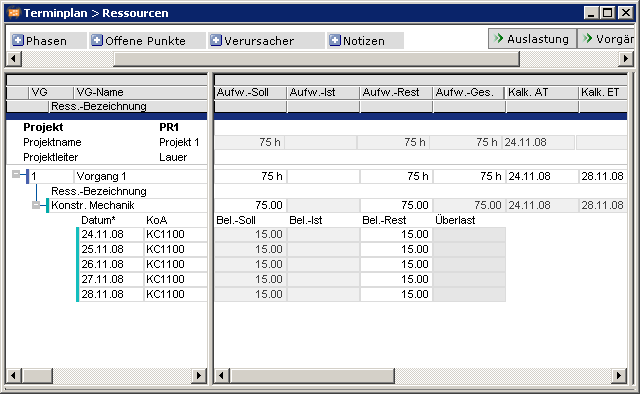Click right pane scrollbar right arrow
Viewport: 640px width, 394px height.
[x=619, y=375]
